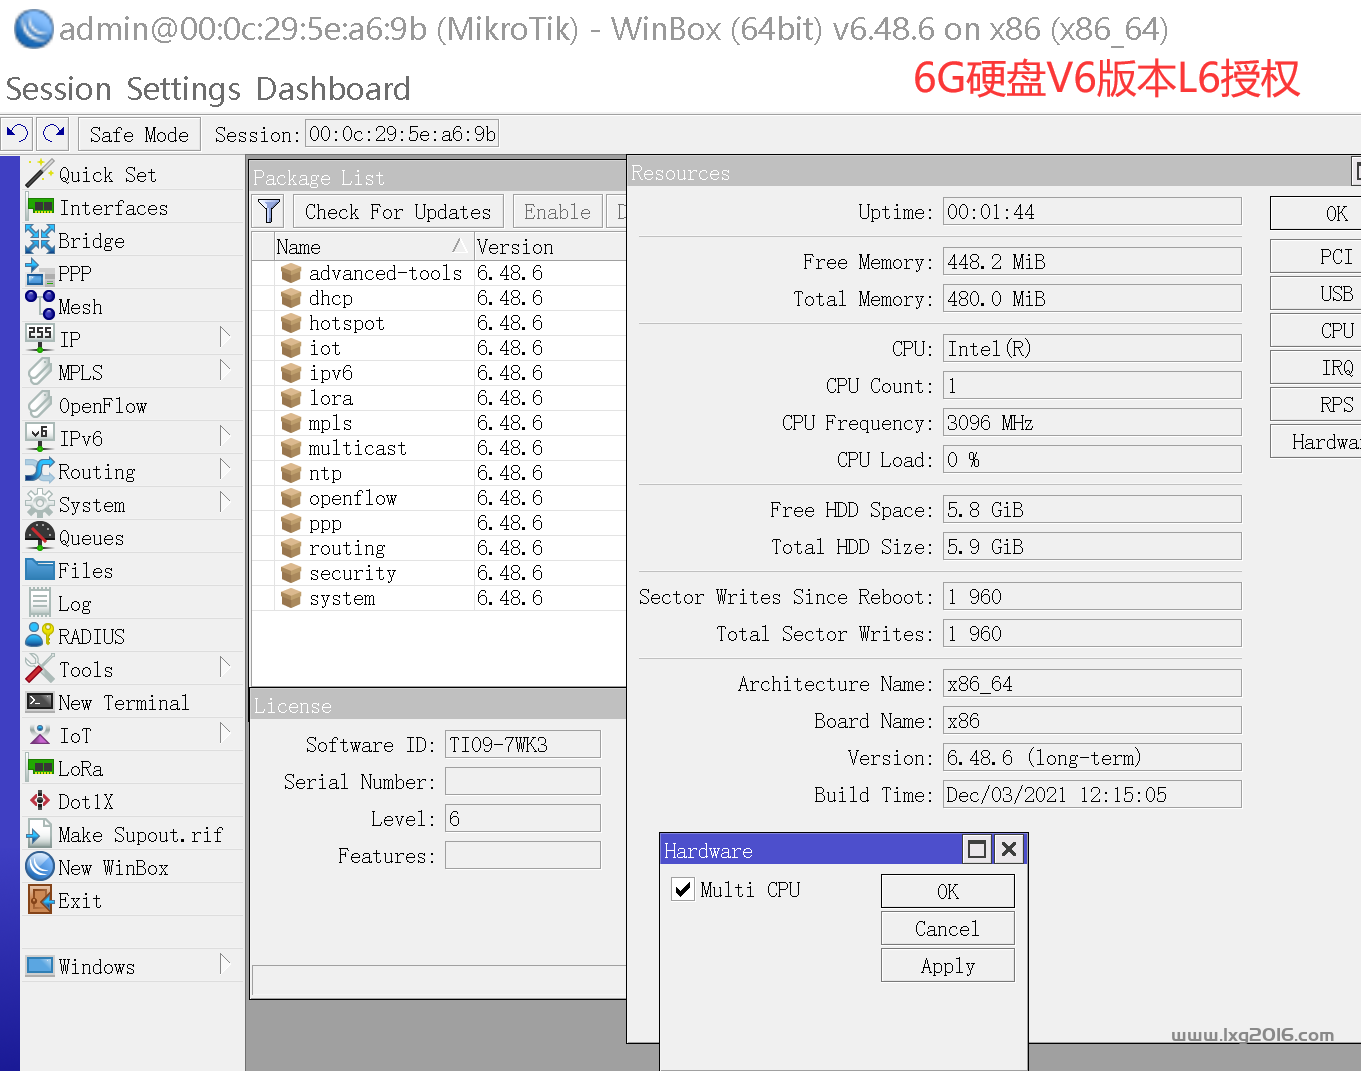Close the Hardware dialog
Screen dimensions: 1361x1071
click(1010, 849)
